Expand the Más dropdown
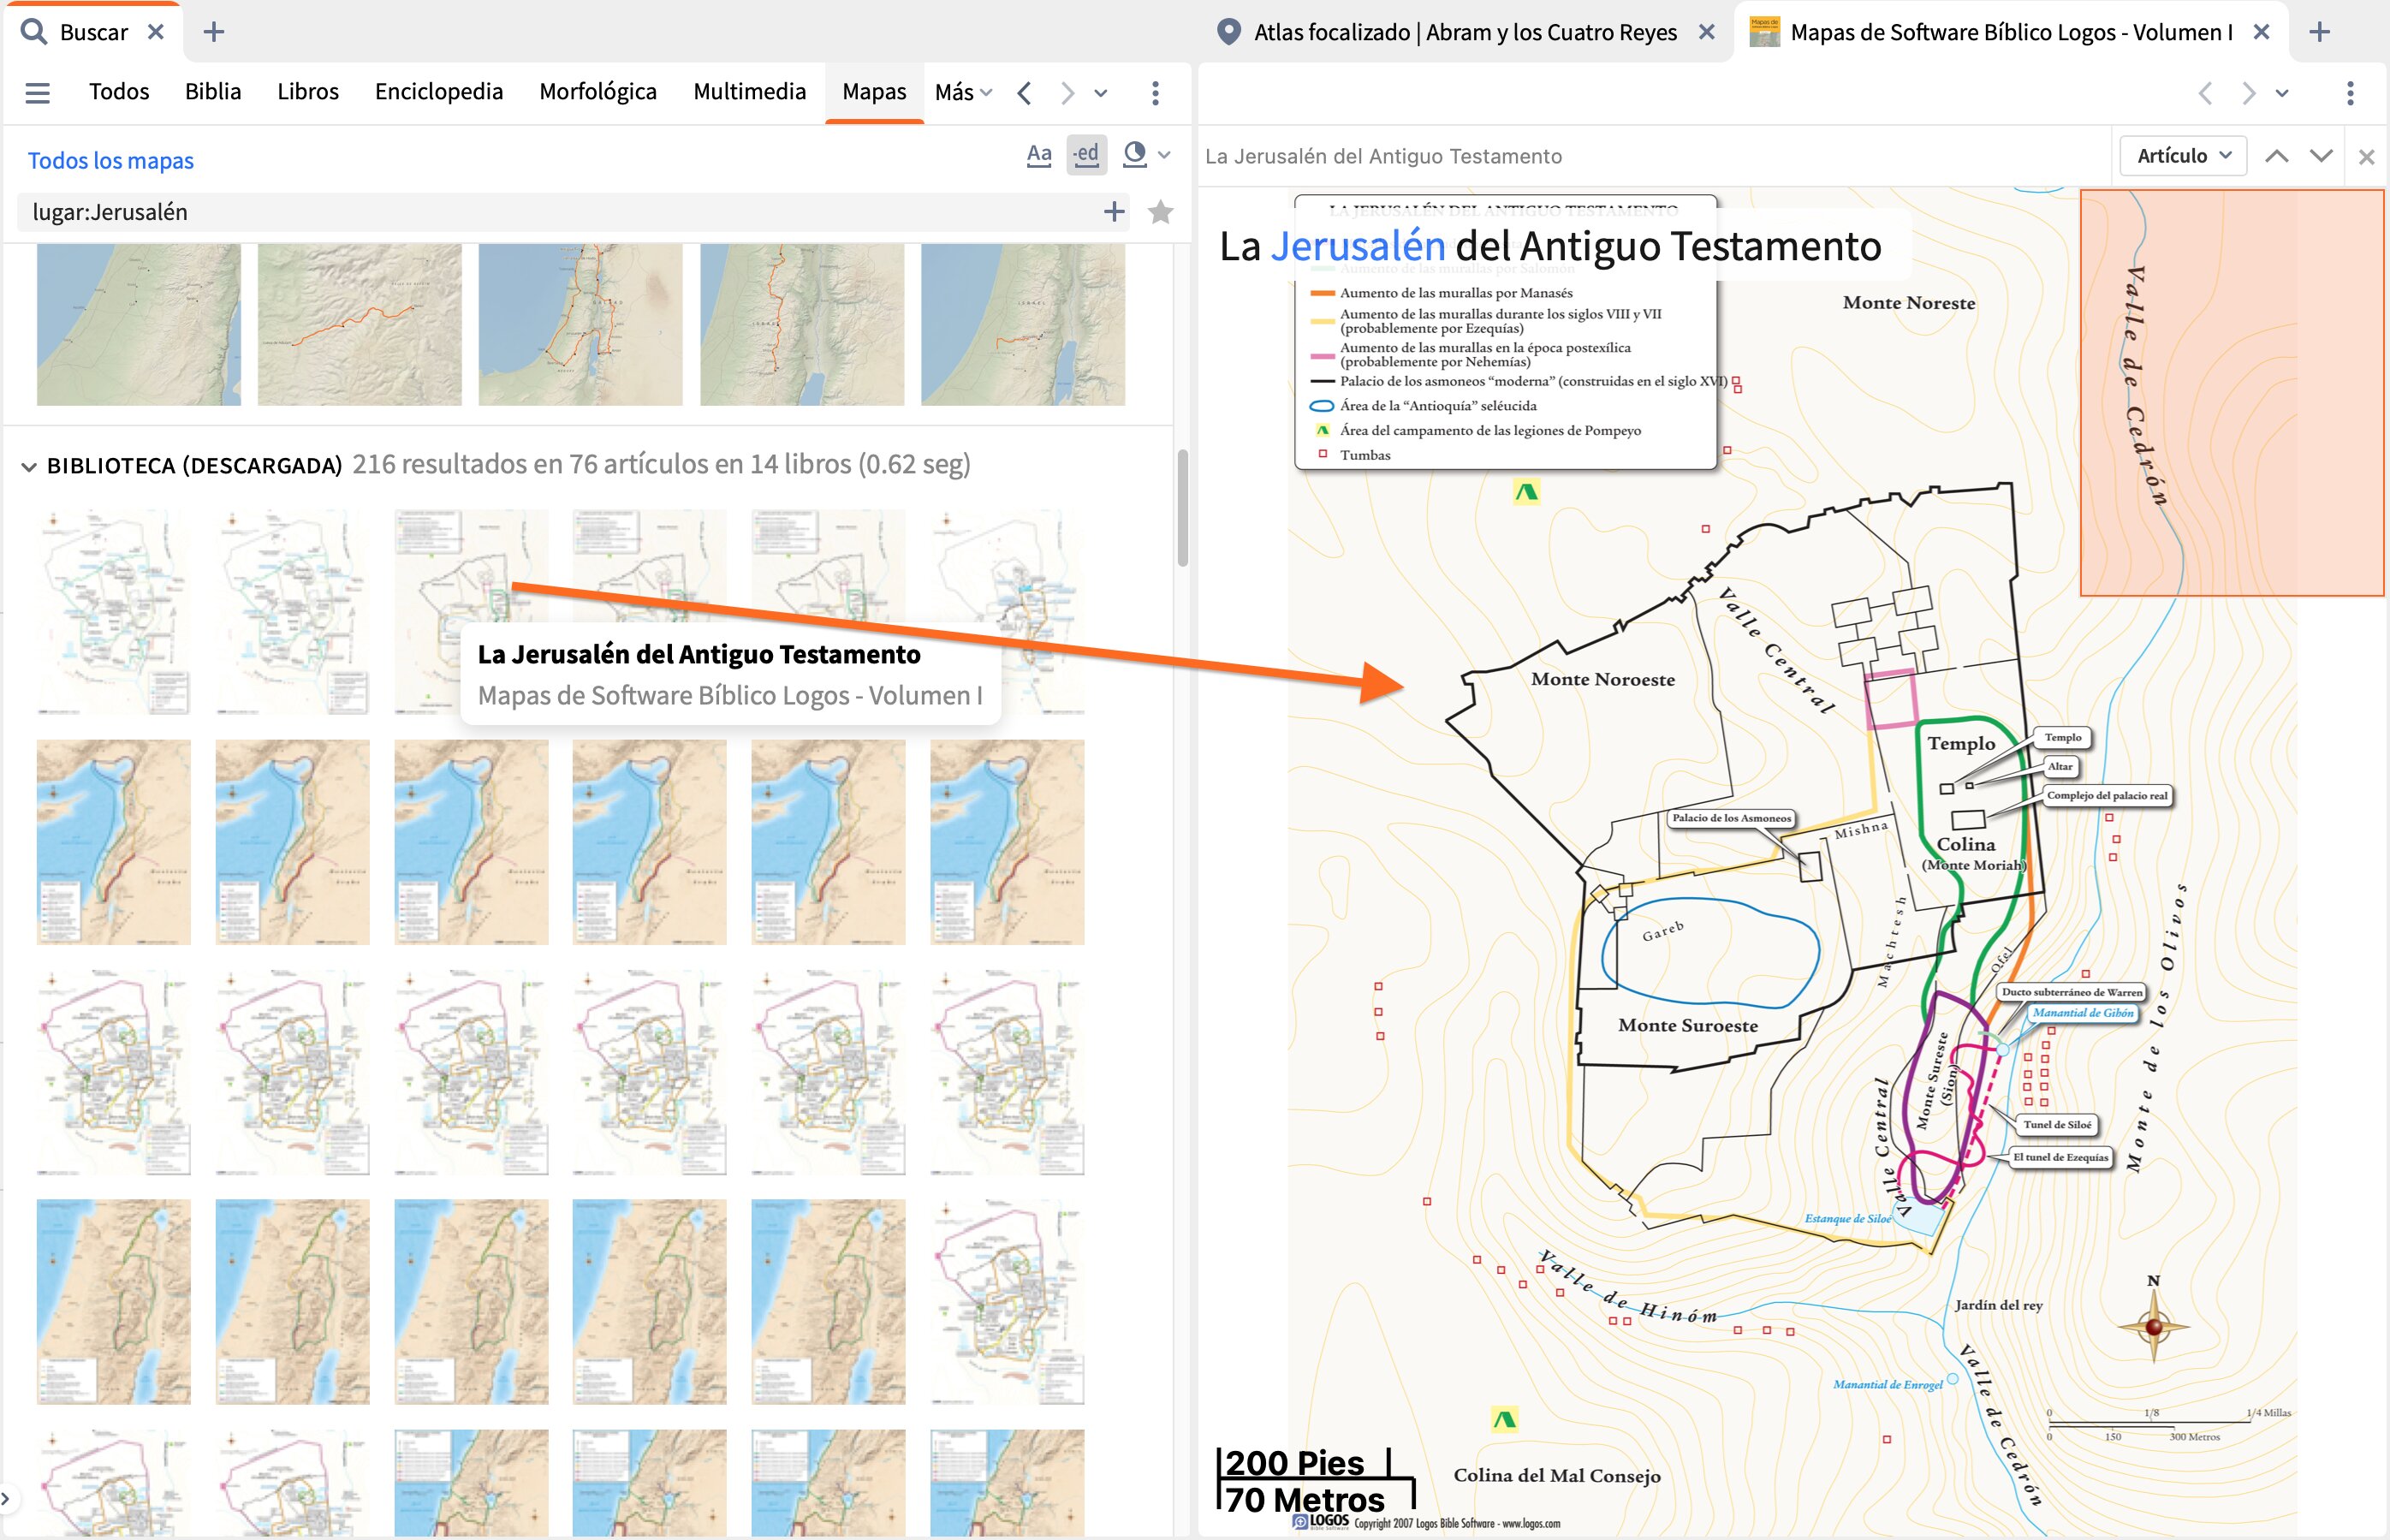Viewport: 2390px width, 1540px height. [x=963, y=93]
